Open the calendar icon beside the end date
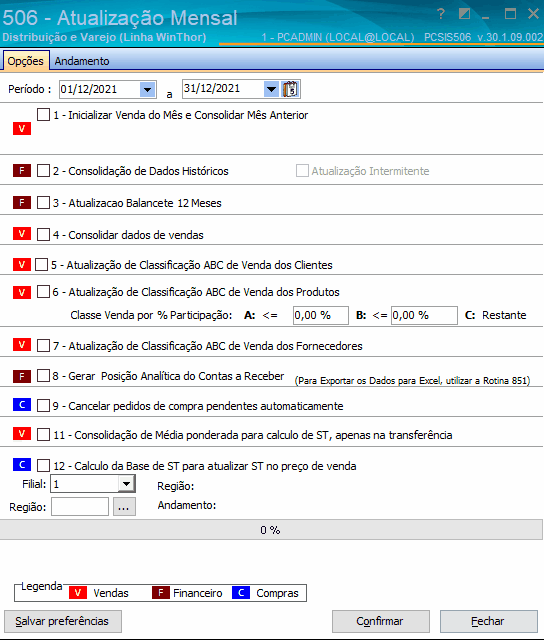The height and width of the screenshot is (640, 544). (x=291, y=89)
